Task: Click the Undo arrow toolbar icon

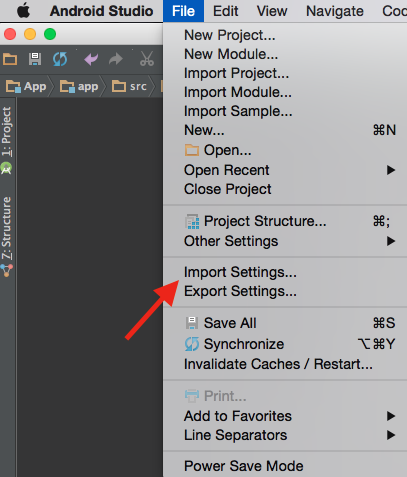Action: (x=91, y=59)
